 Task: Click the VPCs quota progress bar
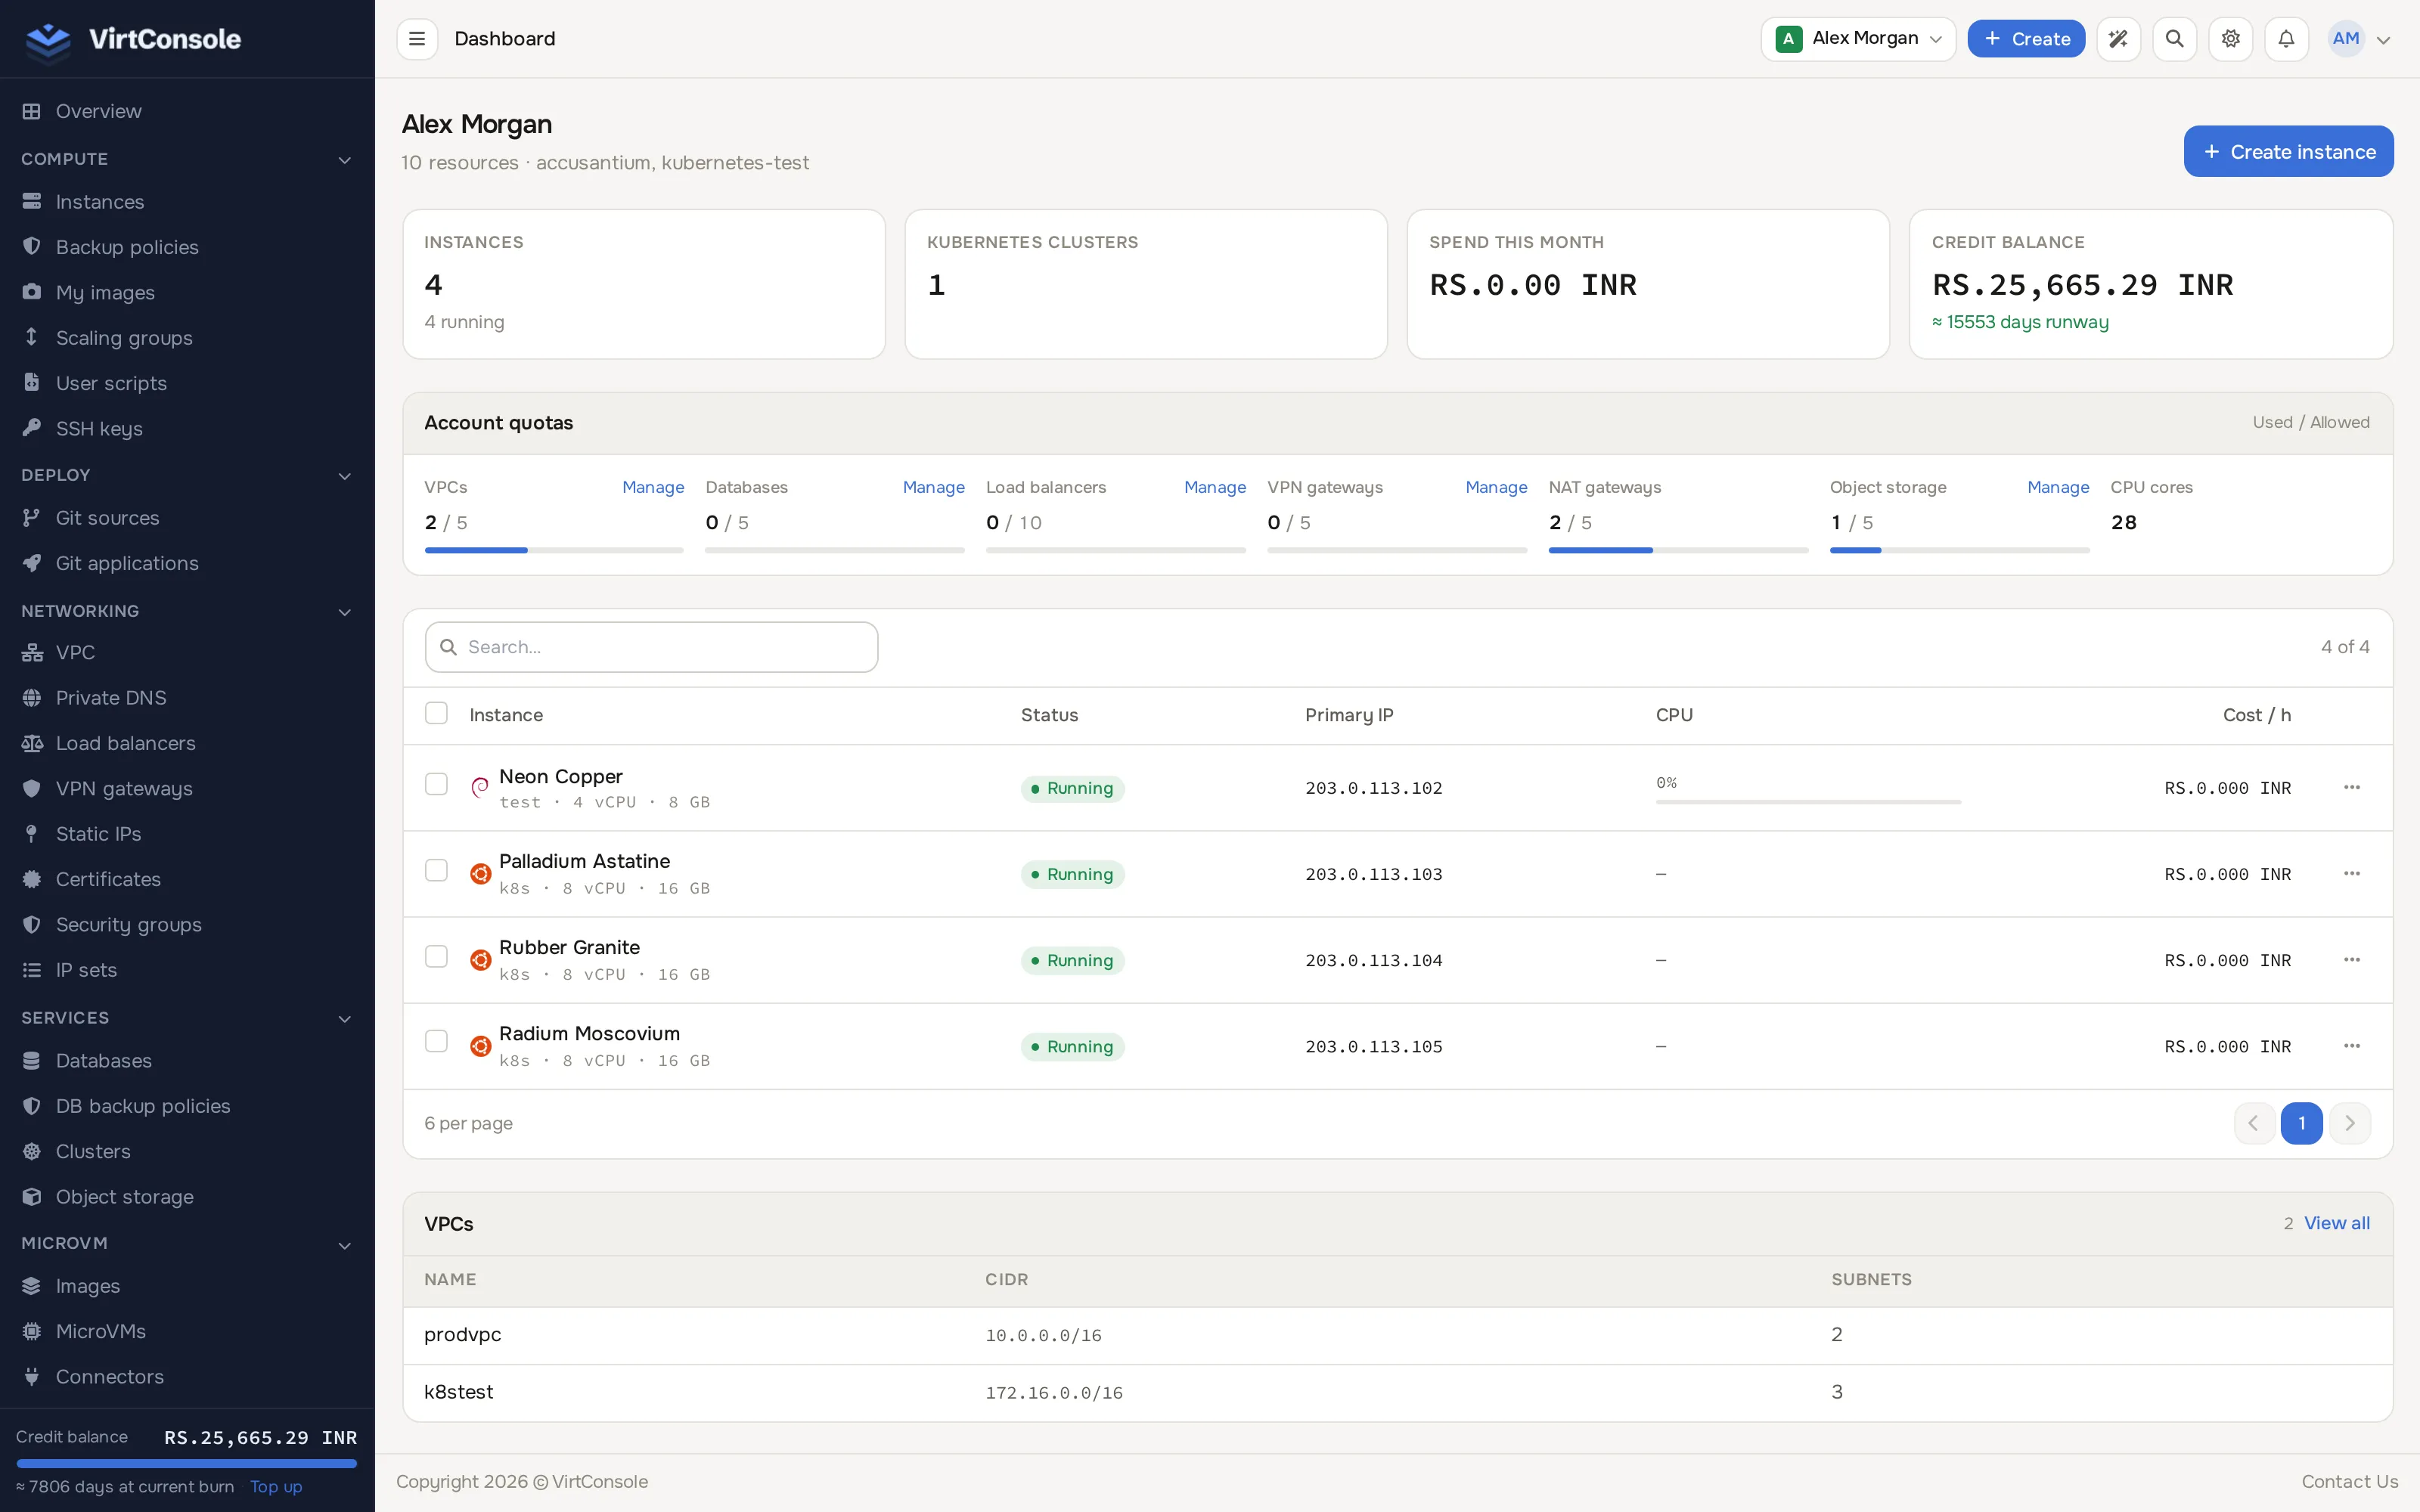point(554,550)
